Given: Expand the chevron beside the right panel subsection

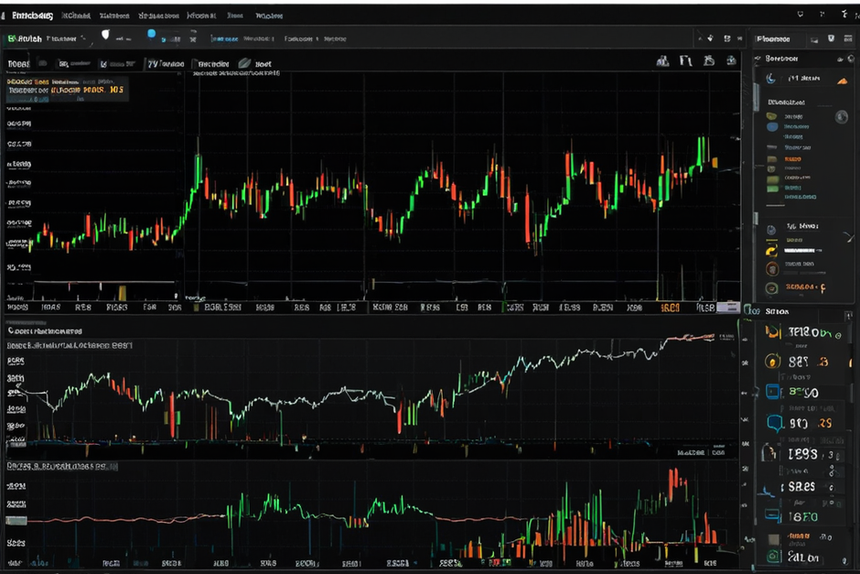Looking at the screenshot, I should click(848, 237).
